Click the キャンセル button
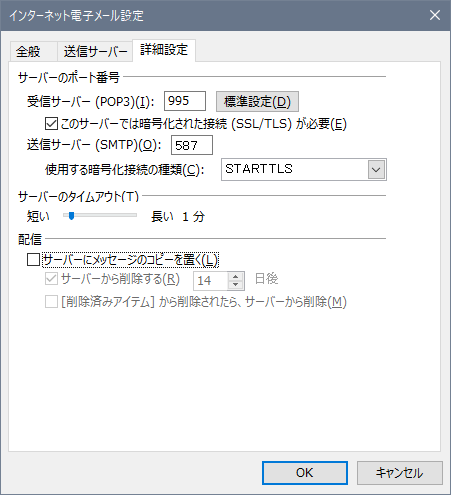This screenshot has height=495, width=451. 400,473
